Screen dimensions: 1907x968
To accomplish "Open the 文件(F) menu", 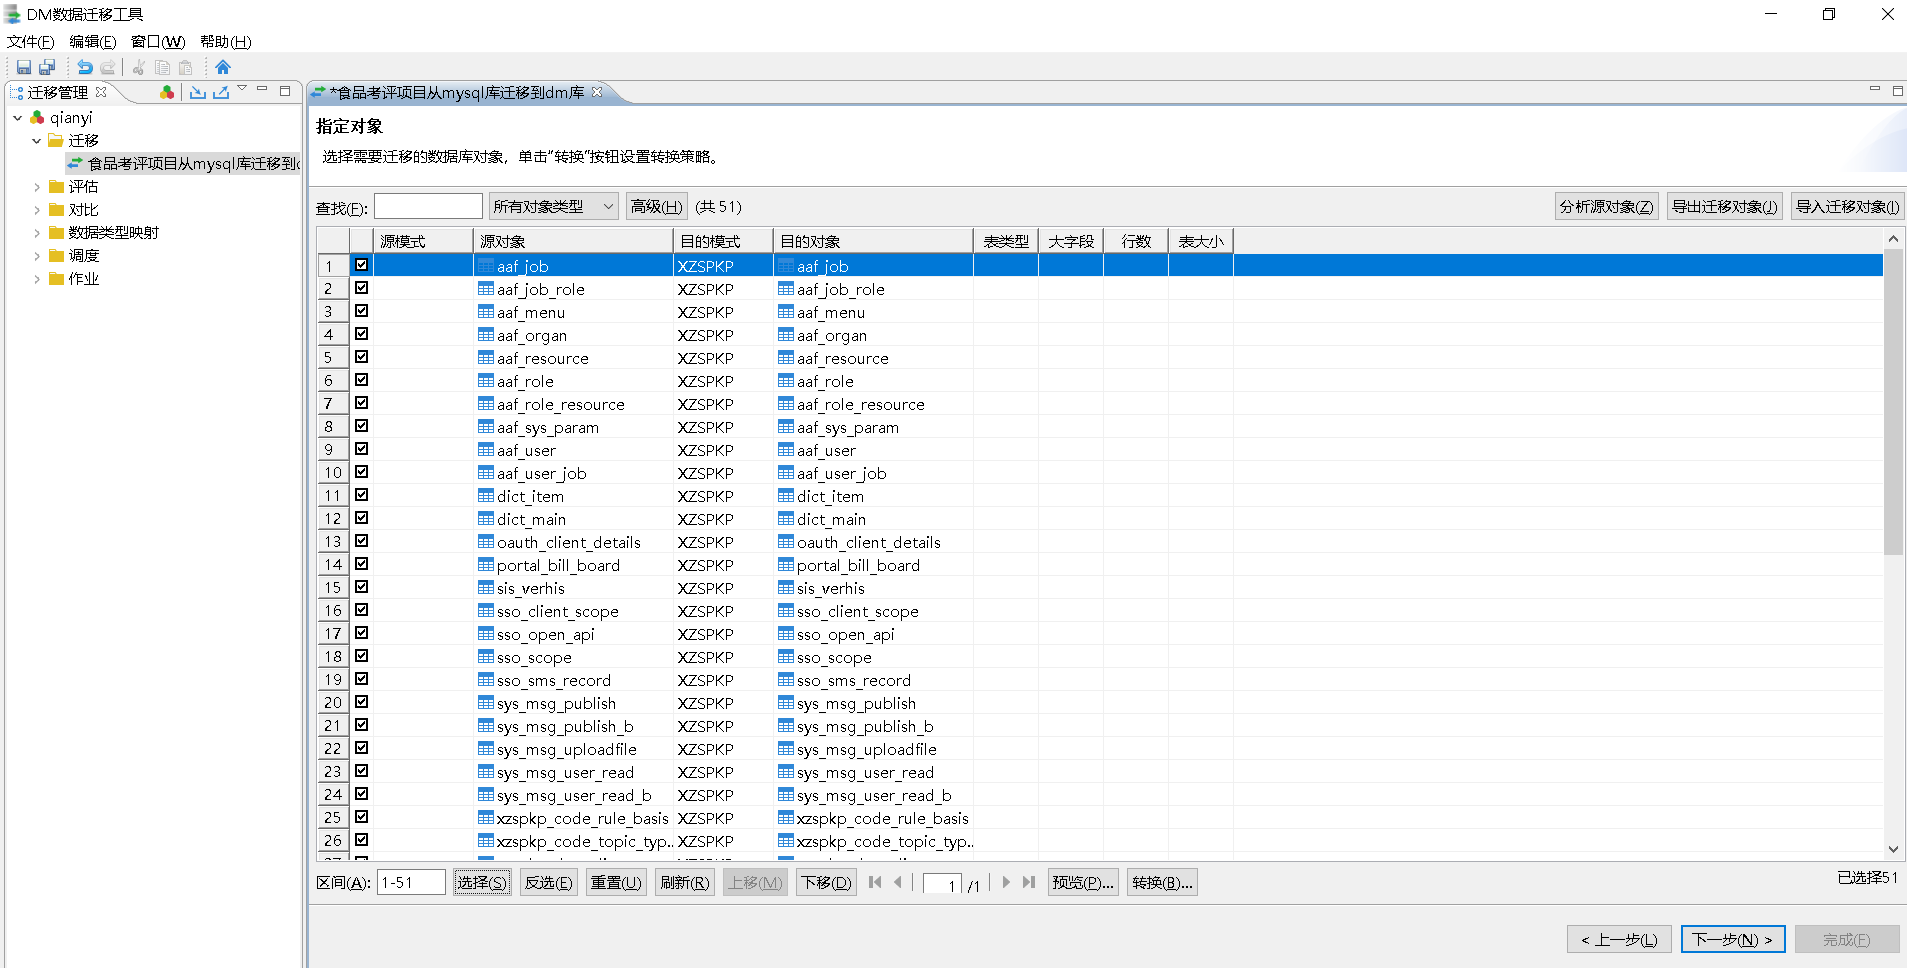I will coord(30,41).
